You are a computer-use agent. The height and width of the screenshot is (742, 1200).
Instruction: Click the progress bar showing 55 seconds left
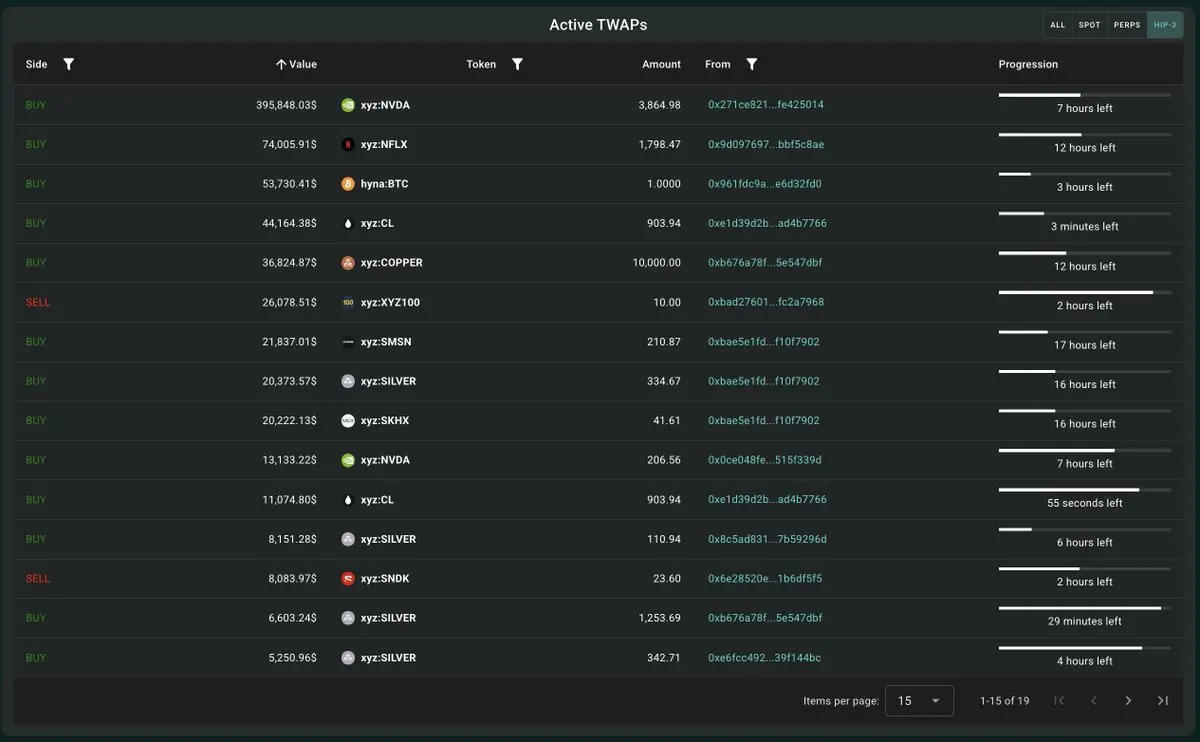[x=1085, y=490]
